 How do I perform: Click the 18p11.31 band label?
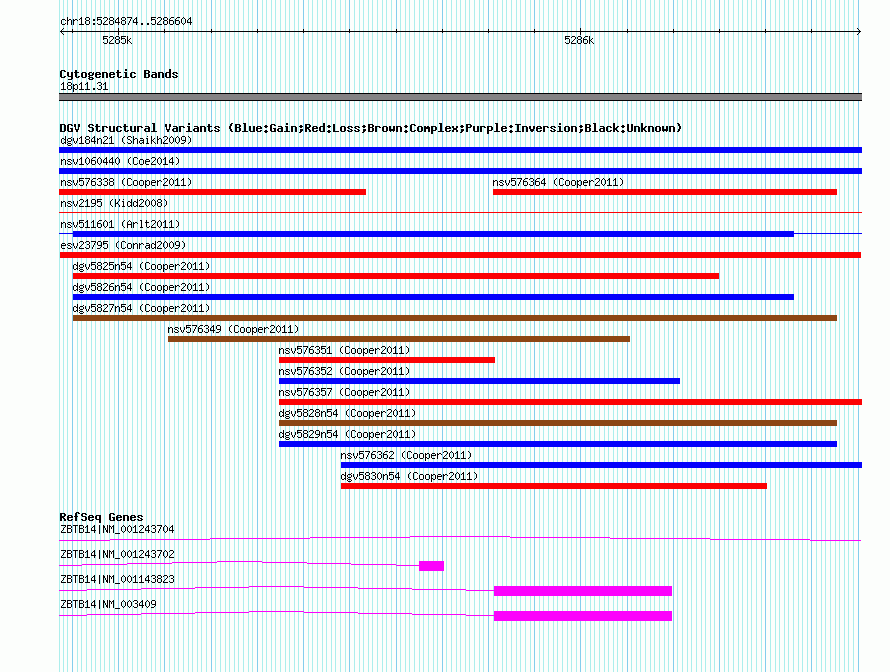[x=84, y=86]
